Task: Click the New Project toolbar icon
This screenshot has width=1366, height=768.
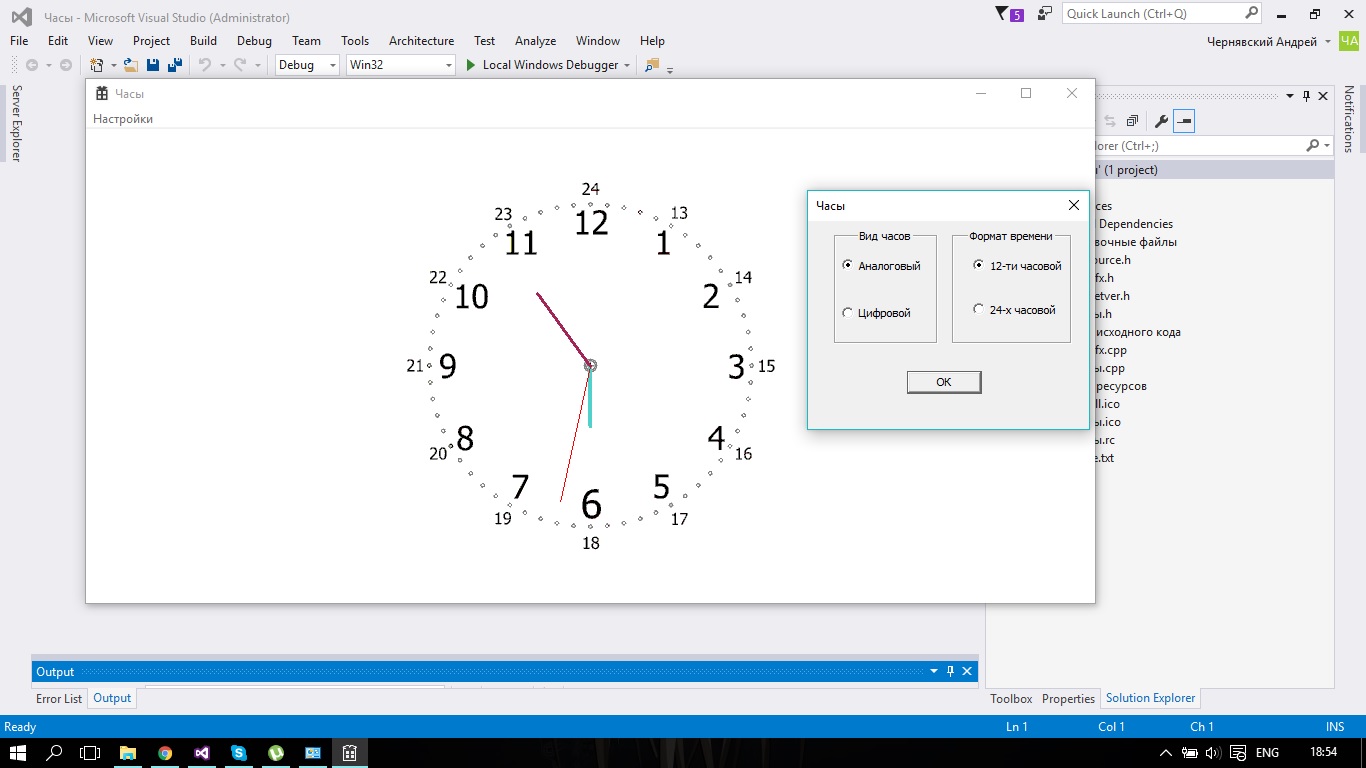Action: (x=96, y=65)
